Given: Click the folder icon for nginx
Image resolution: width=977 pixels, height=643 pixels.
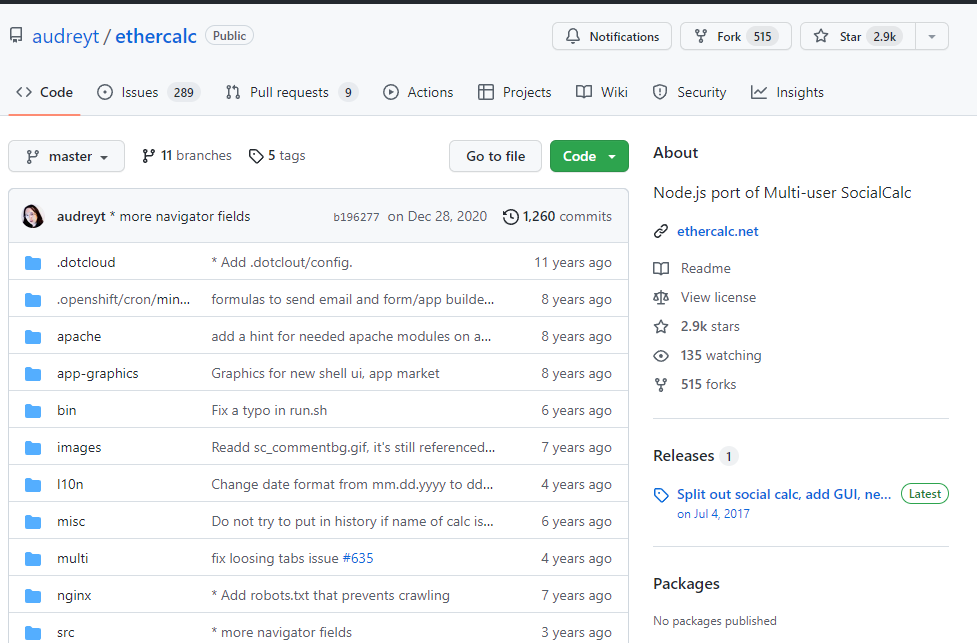Looking at the screenshot, I should coord(33,596).
